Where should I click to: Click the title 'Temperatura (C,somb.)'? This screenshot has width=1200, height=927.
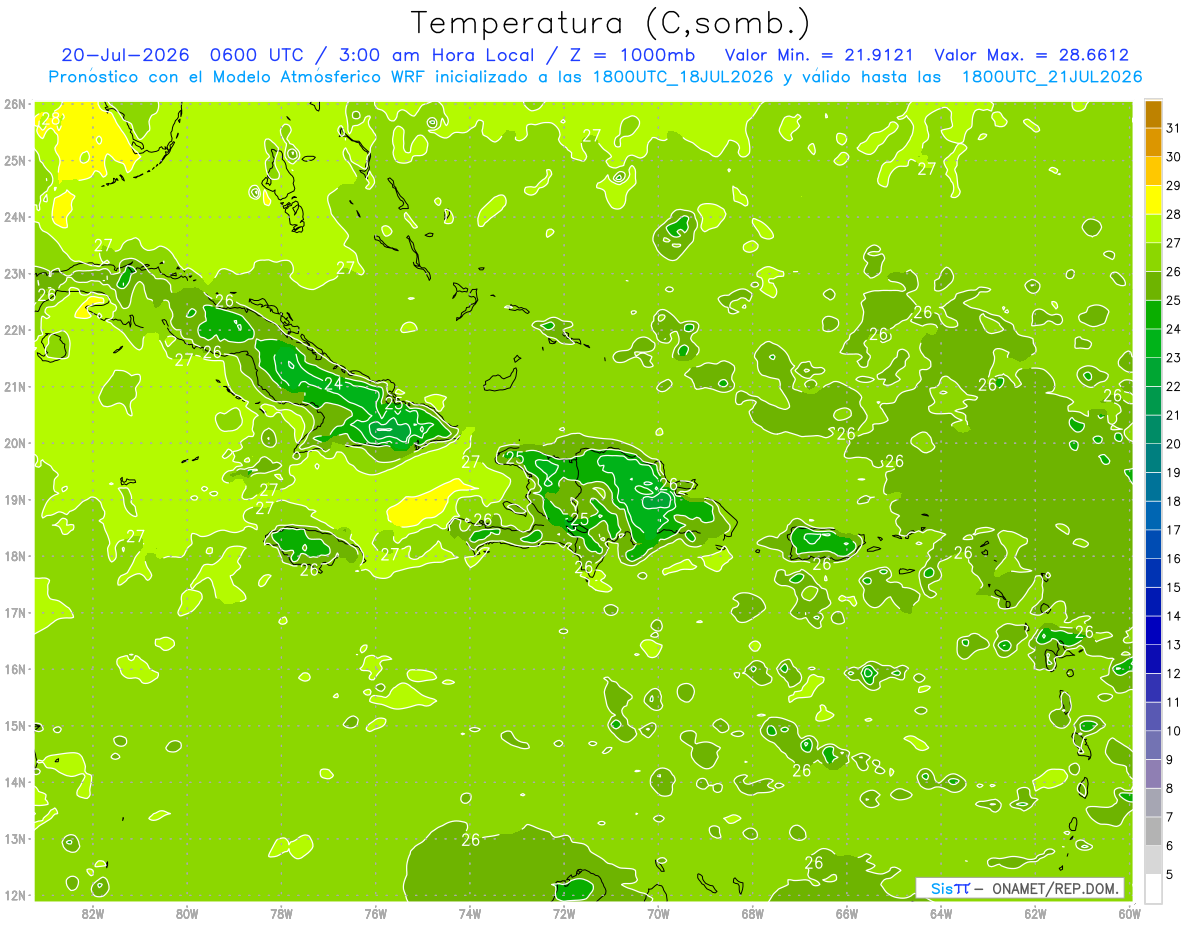pyautogui.click(x=610, y=24)
